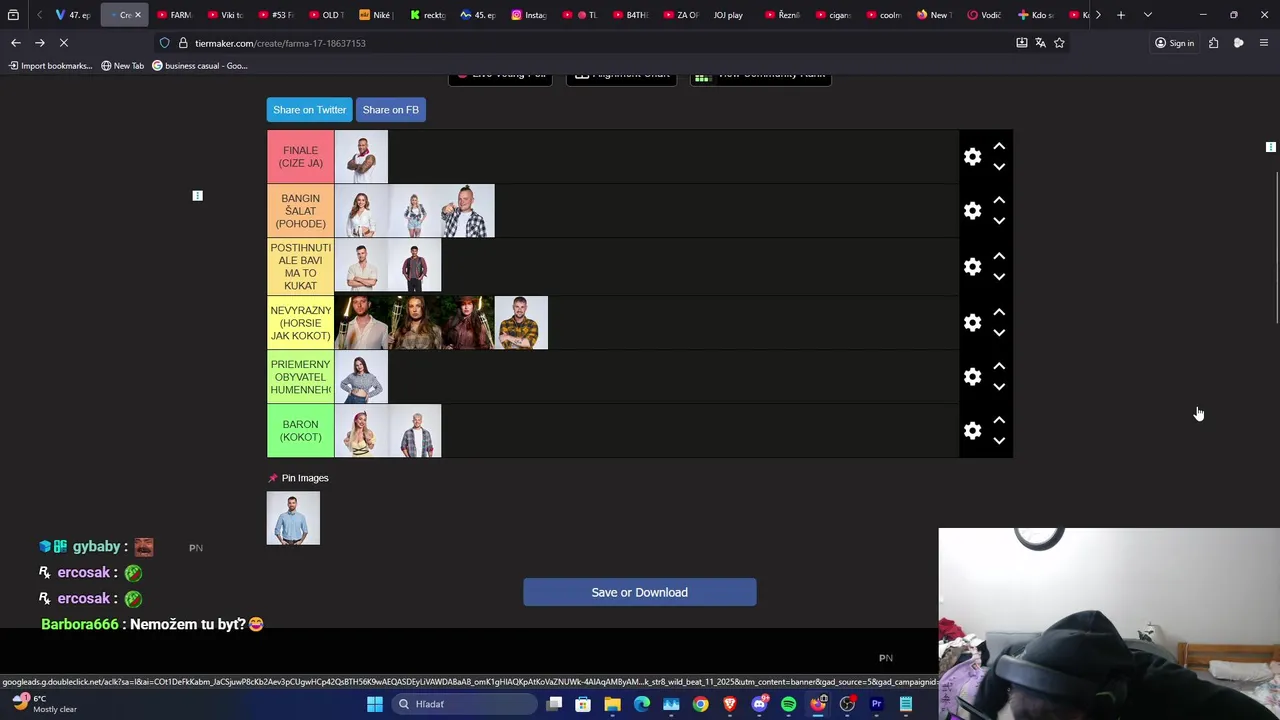Select the contestant image in FINALE tier
The width and height of the screenshot is (1280, 720).
click(361, 157)
